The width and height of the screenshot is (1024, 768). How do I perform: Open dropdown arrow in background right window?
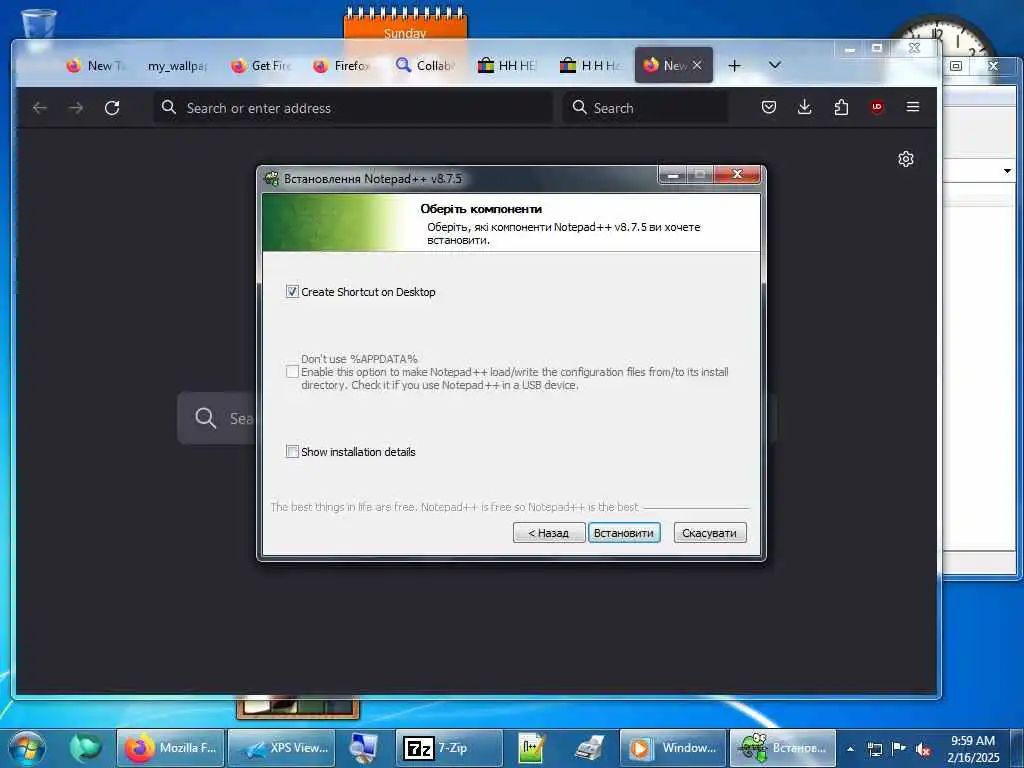coord(1007,171)
